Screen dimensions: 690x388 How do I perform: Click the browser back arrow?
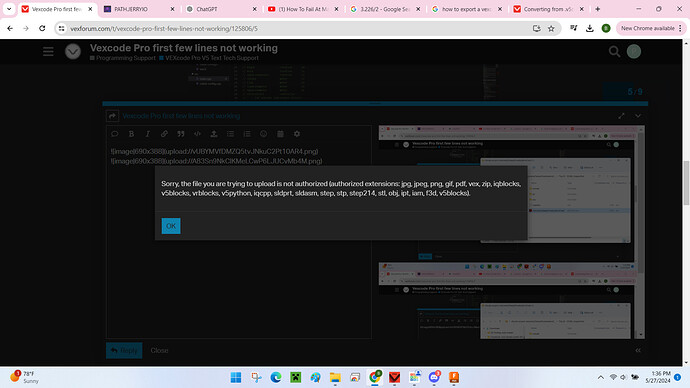[x=10, y=28]
